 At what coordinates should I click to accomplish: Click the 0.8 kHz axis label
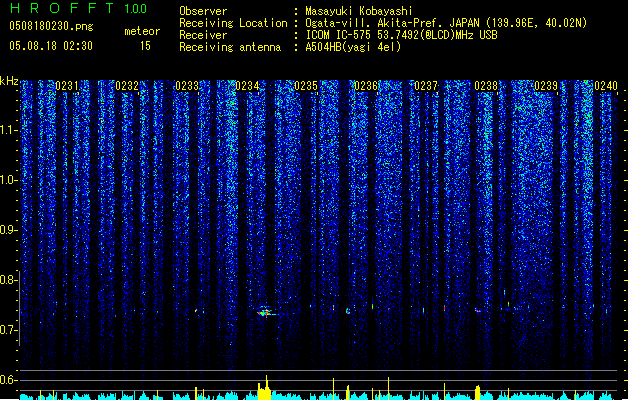[9, 280]
